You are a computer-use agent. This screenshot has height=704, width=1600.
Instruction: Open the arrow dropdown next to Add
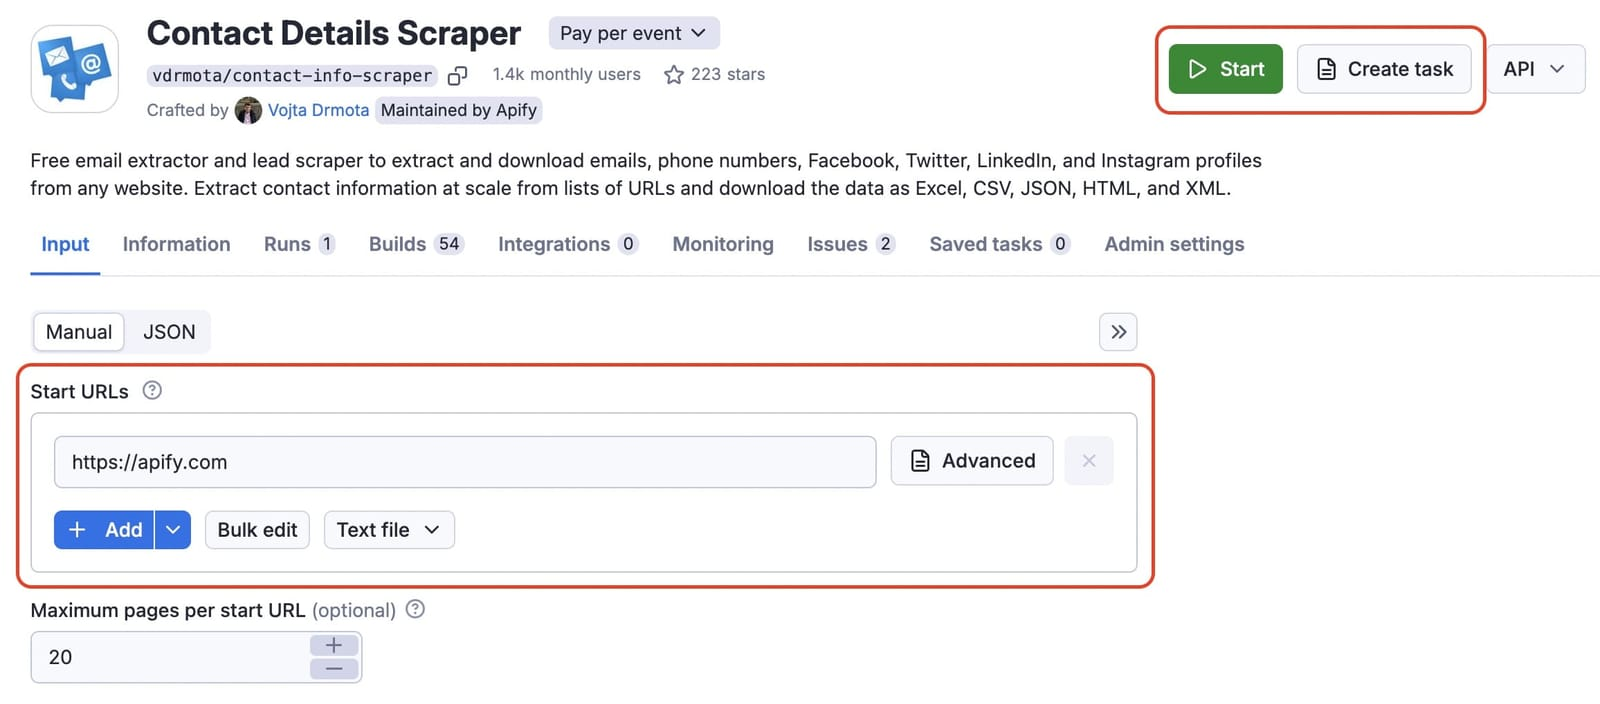173,530
